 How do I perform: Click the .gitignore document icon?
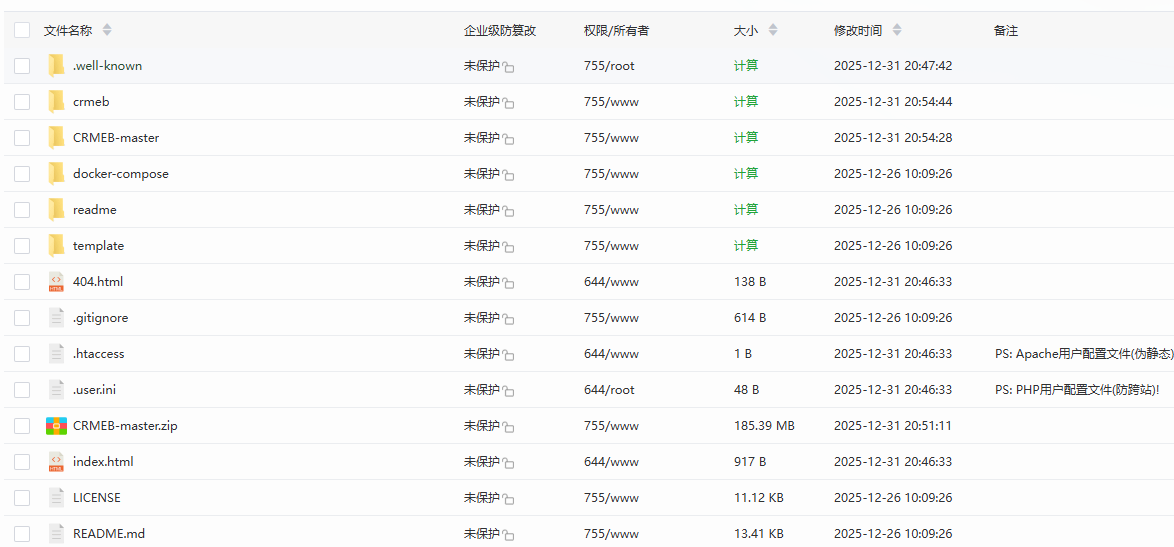pos(56,318)
